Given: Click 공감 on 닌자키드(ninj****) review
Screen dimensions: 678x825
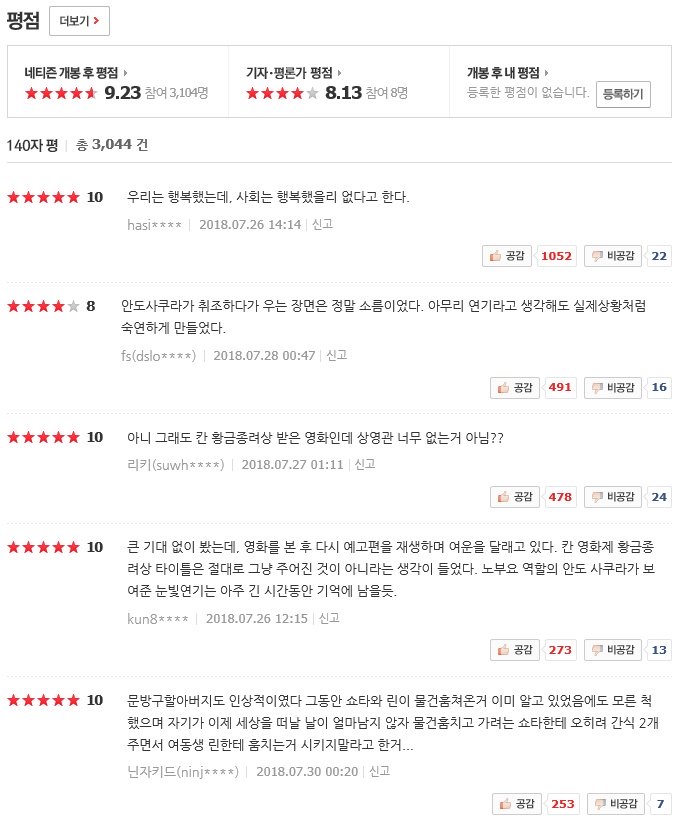Looking at the screenshot, I should coord(517,803).
